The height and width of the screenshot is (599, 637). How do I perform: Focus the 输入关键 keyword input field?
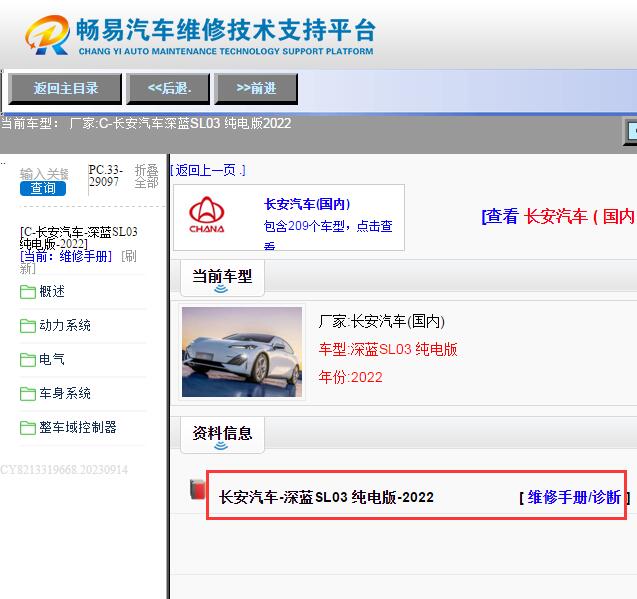point(44,174)
